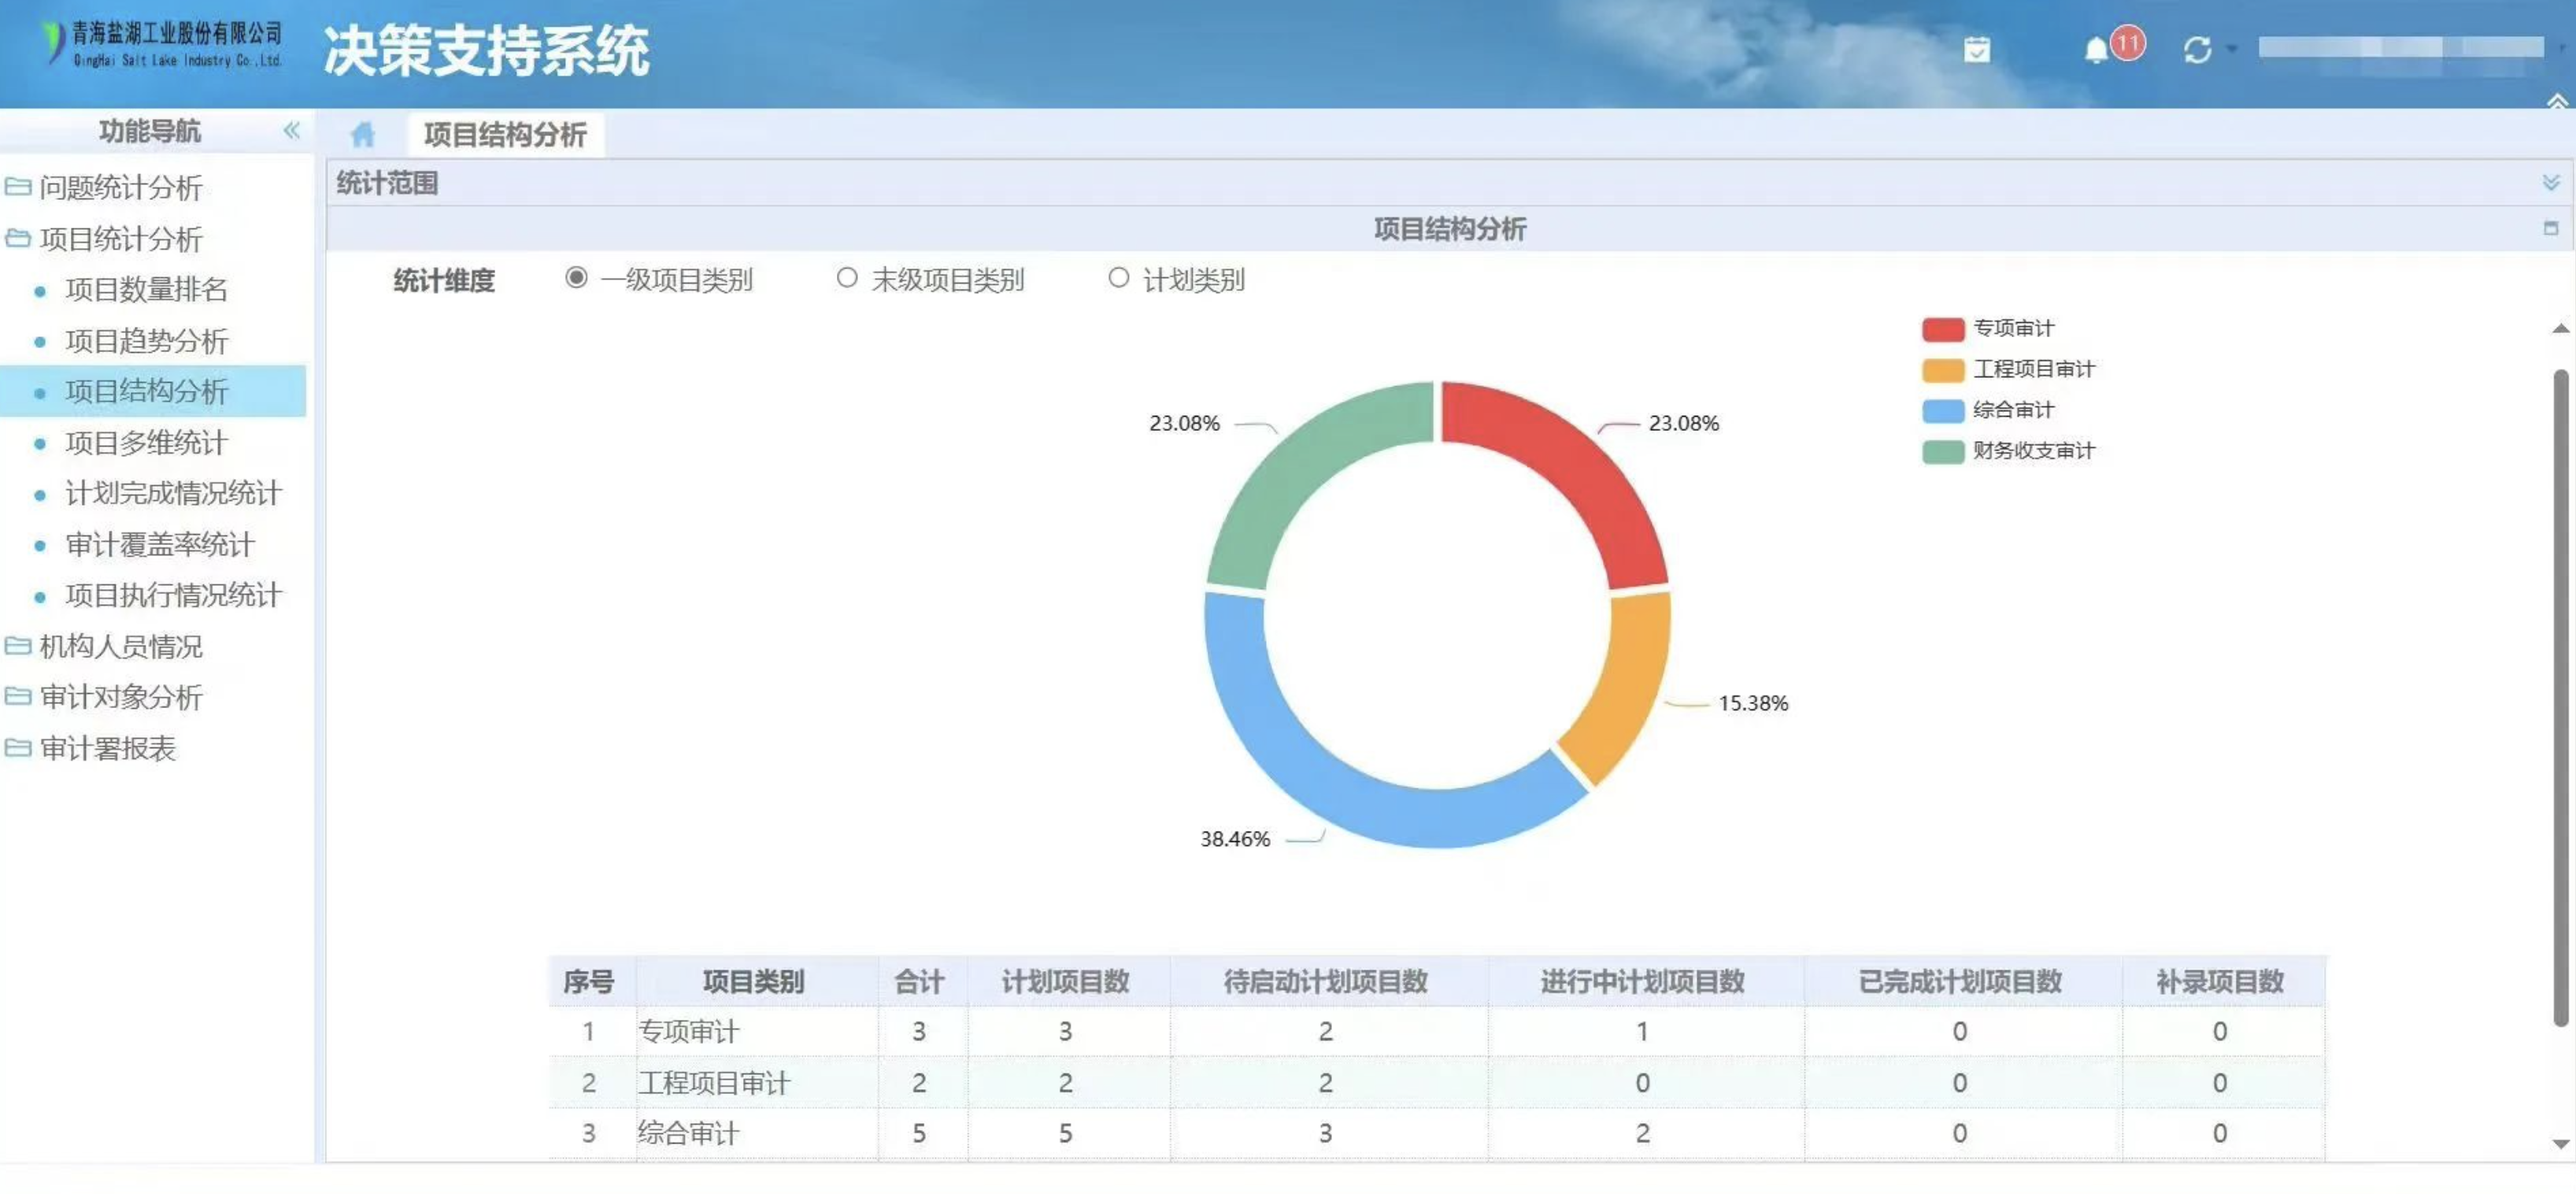Toggle the 综合审计 legend color swatch
The width and height of the screenshot is (2576, 1194).
point(1942,411)
